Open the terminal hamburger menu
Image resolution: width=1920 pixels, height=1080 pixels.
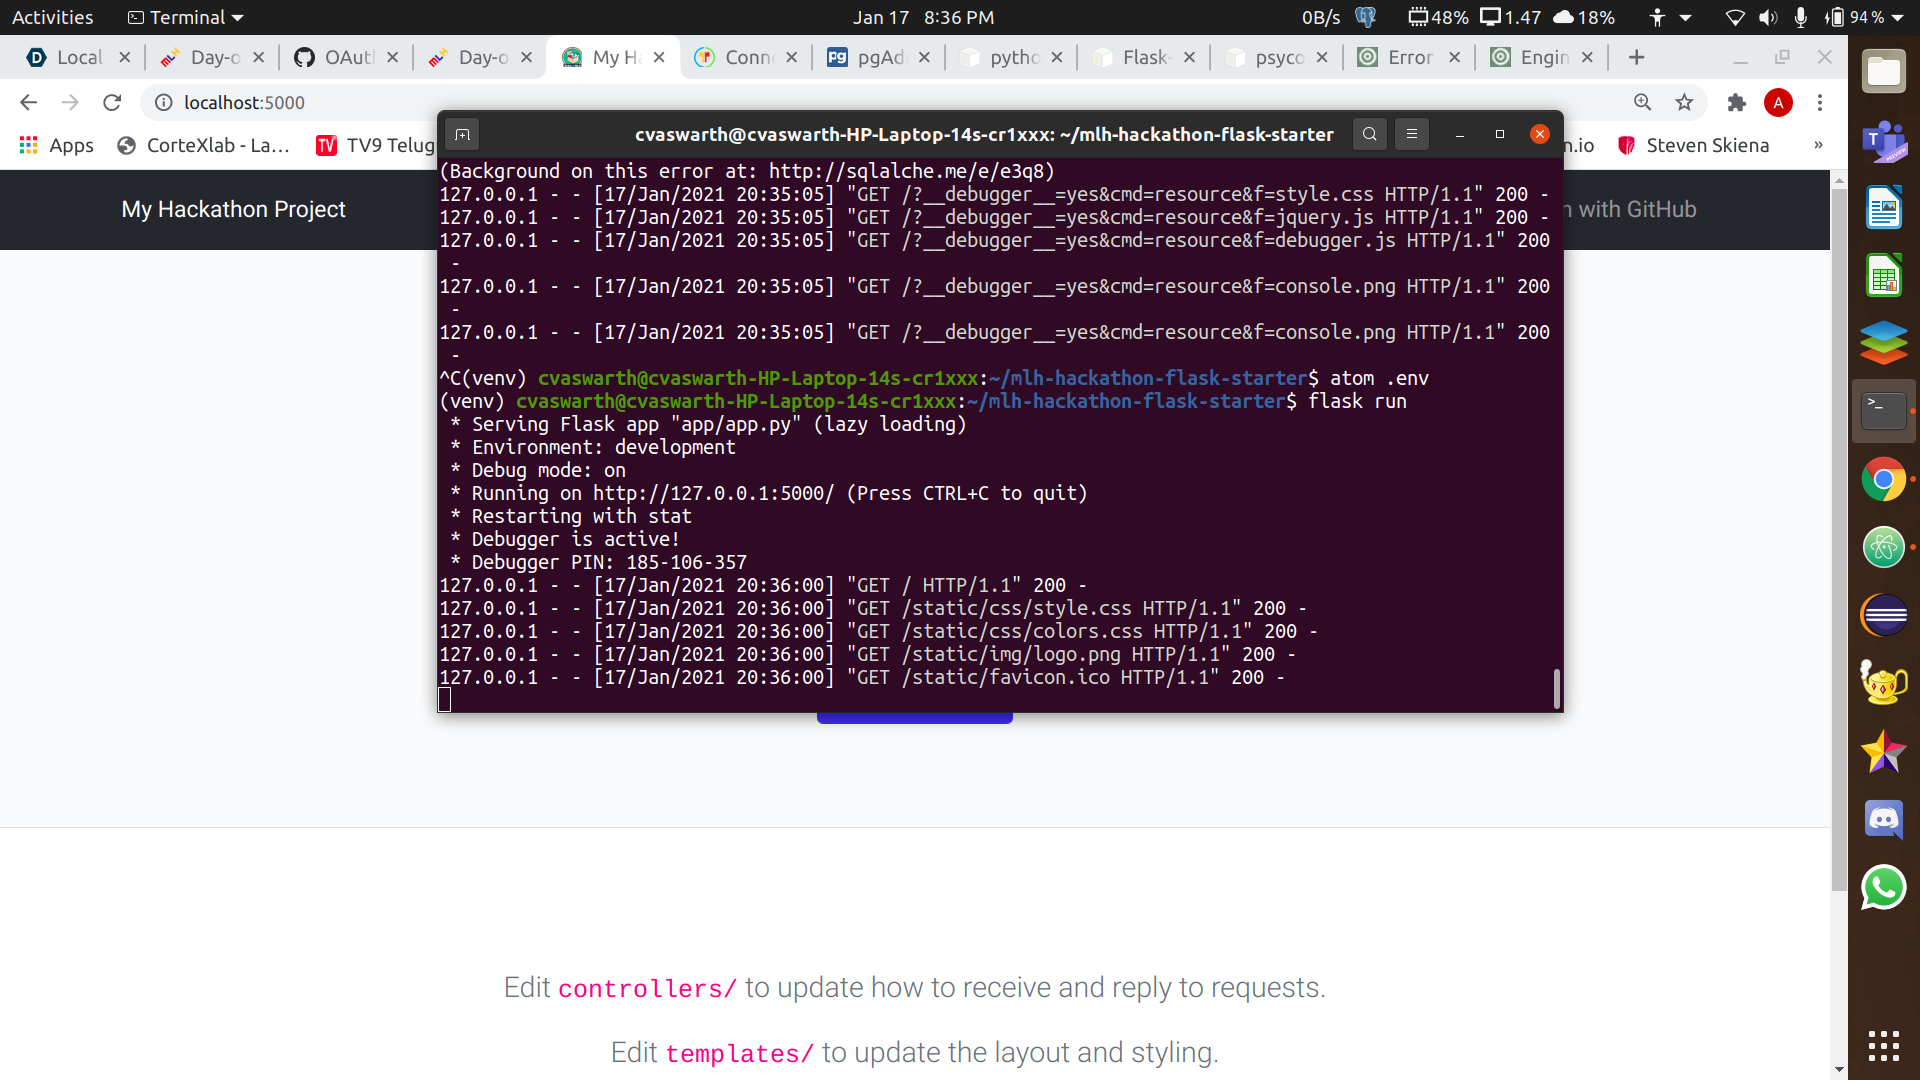(1411, 134)
